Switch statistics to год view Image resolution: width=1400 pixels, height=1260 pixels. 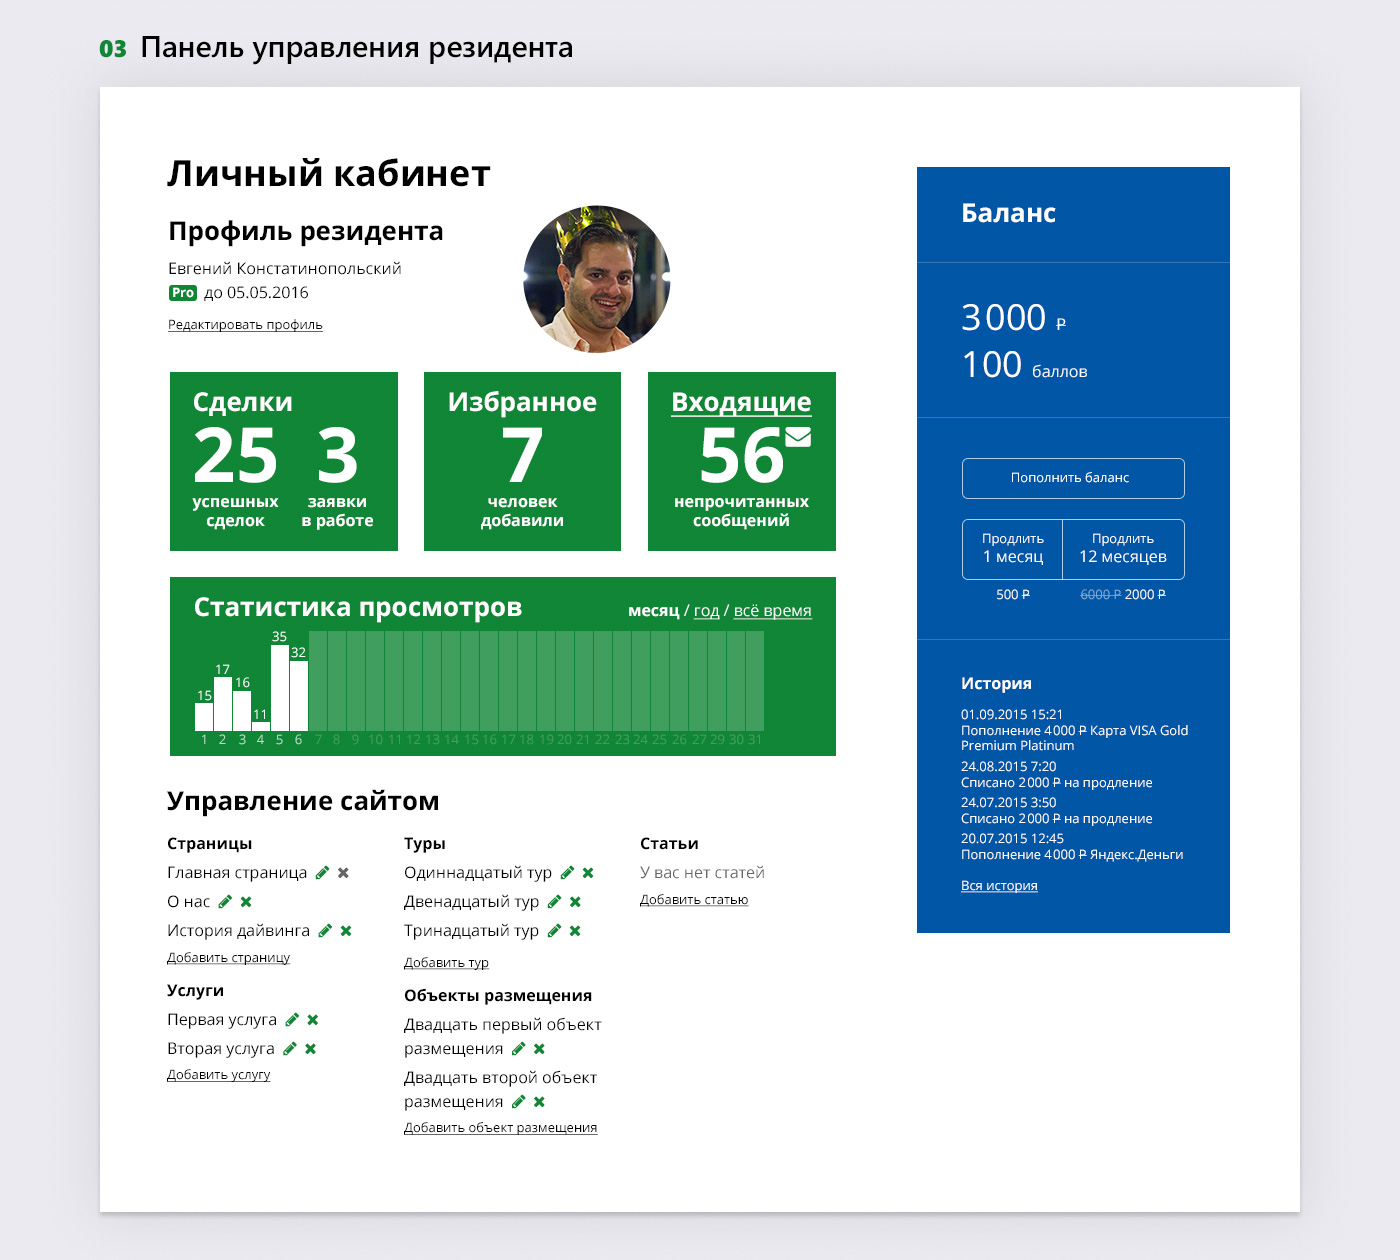pyautogui.click(x=706, y=611)
